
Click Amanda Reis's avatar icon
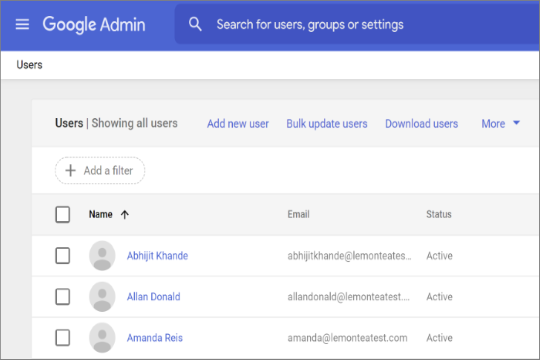pyautogui.click(x=102, y=338)
